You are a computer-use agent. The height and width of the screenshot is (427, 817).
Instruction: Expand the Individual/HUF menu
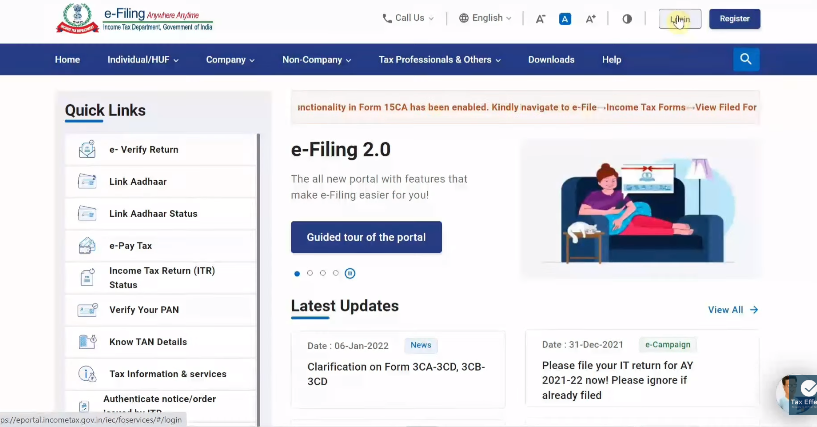point(143,60)
